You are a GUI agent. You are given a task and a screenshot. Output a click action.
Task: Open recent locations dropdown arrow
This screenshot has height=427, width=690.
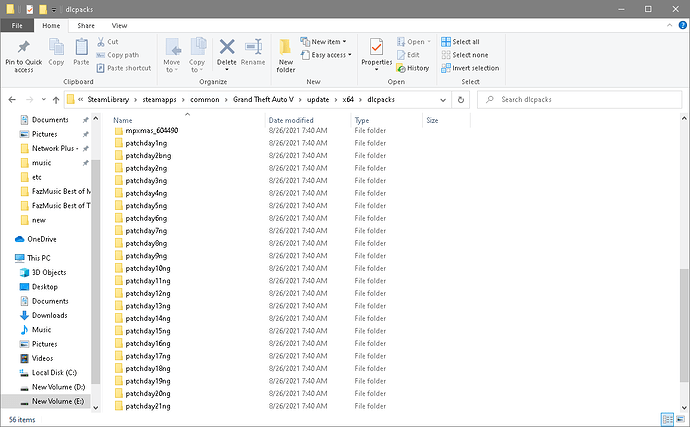(44, 100)
